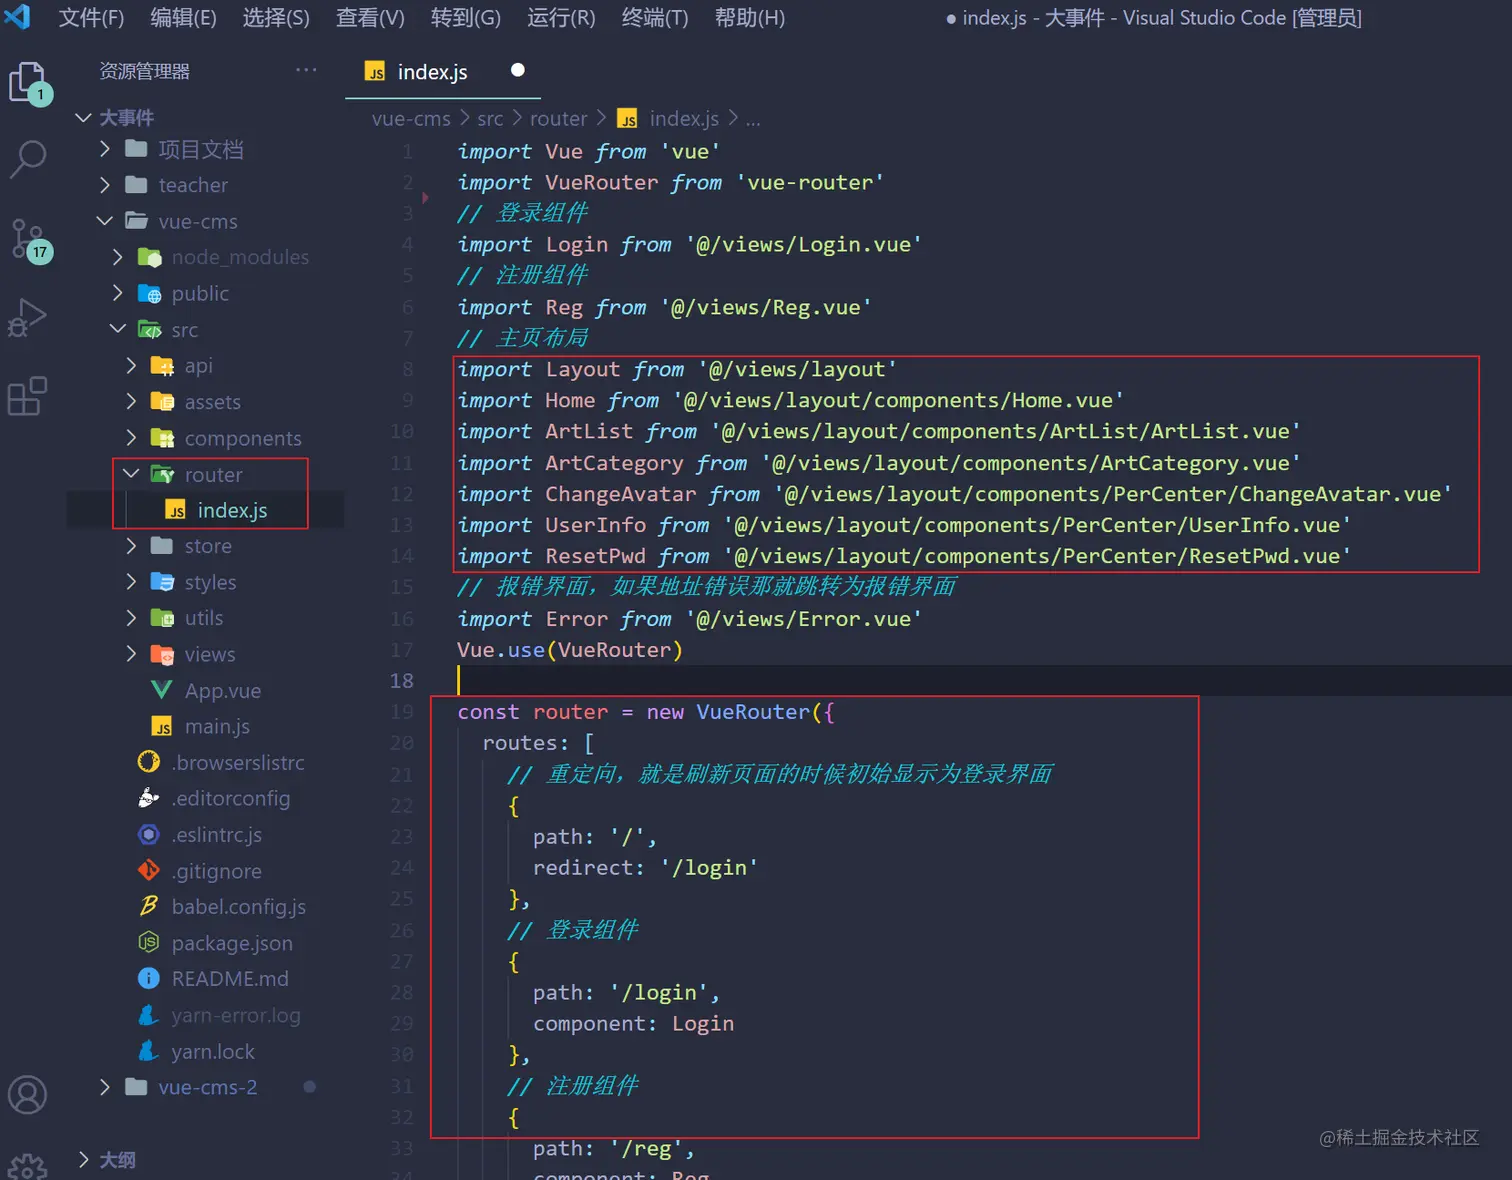Collapse the vue-cms folder

[x=105, y=221]
